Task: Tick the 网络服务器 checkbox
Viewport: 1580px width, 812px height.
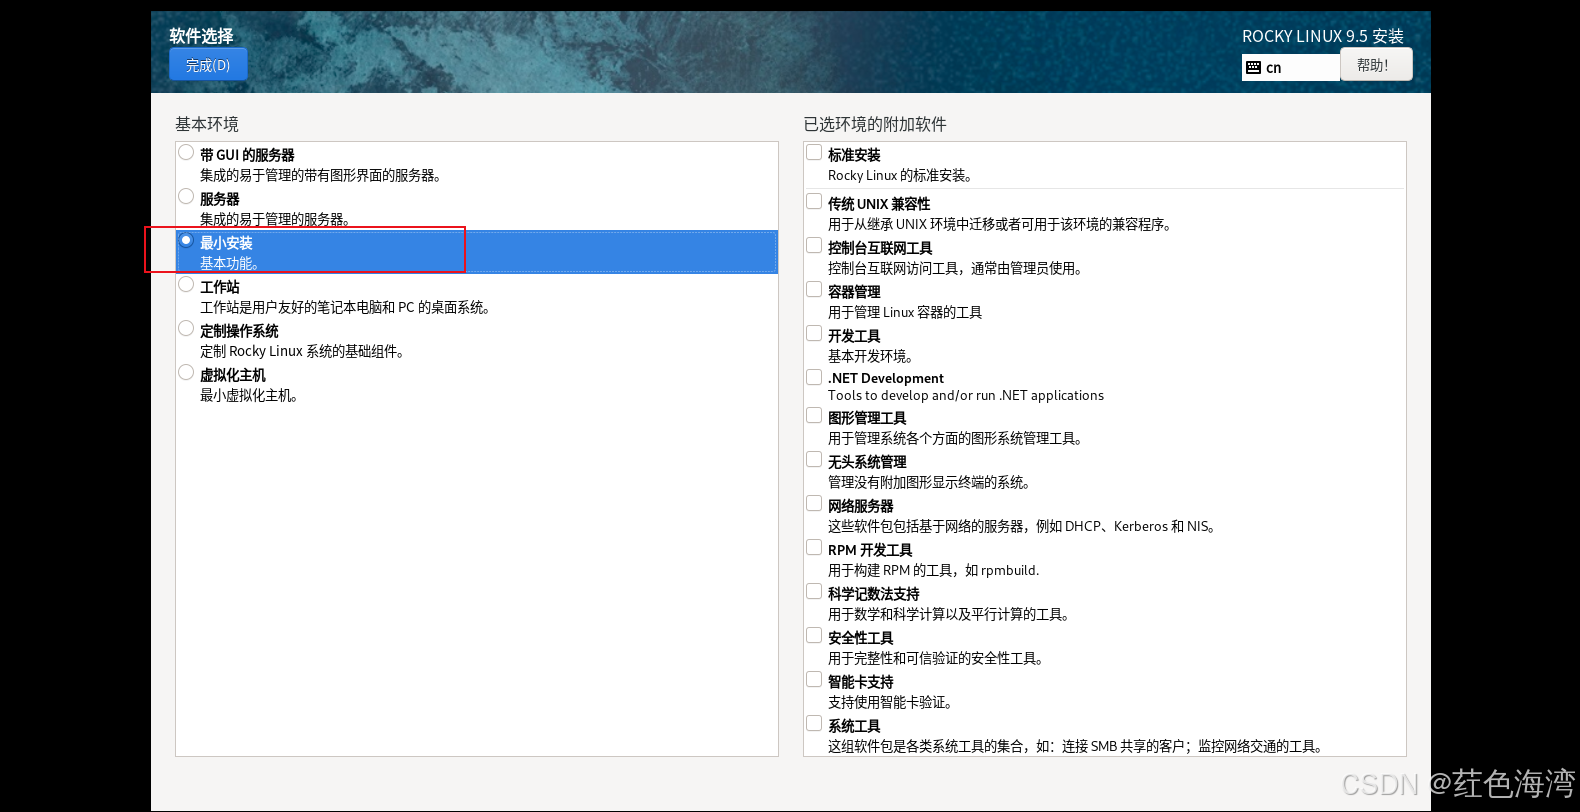Action: (814, 504)
